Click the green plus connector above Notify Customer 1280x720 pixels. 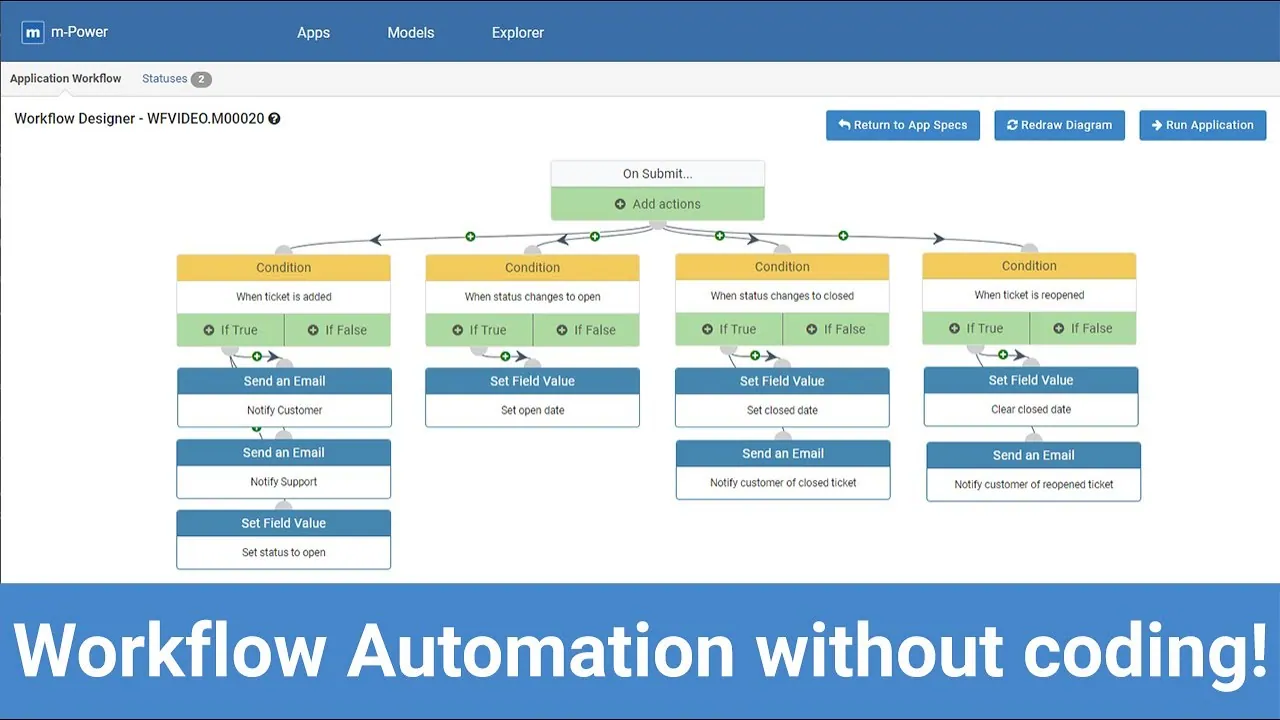pos(257,356)
